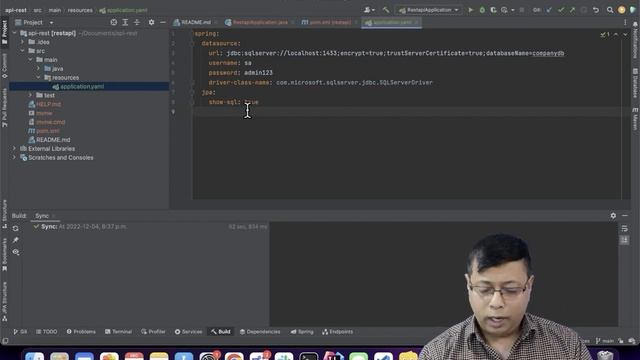Open the TODO tool window tab
640x360 pixels.
pyautogui.click(x=47, y=332)
